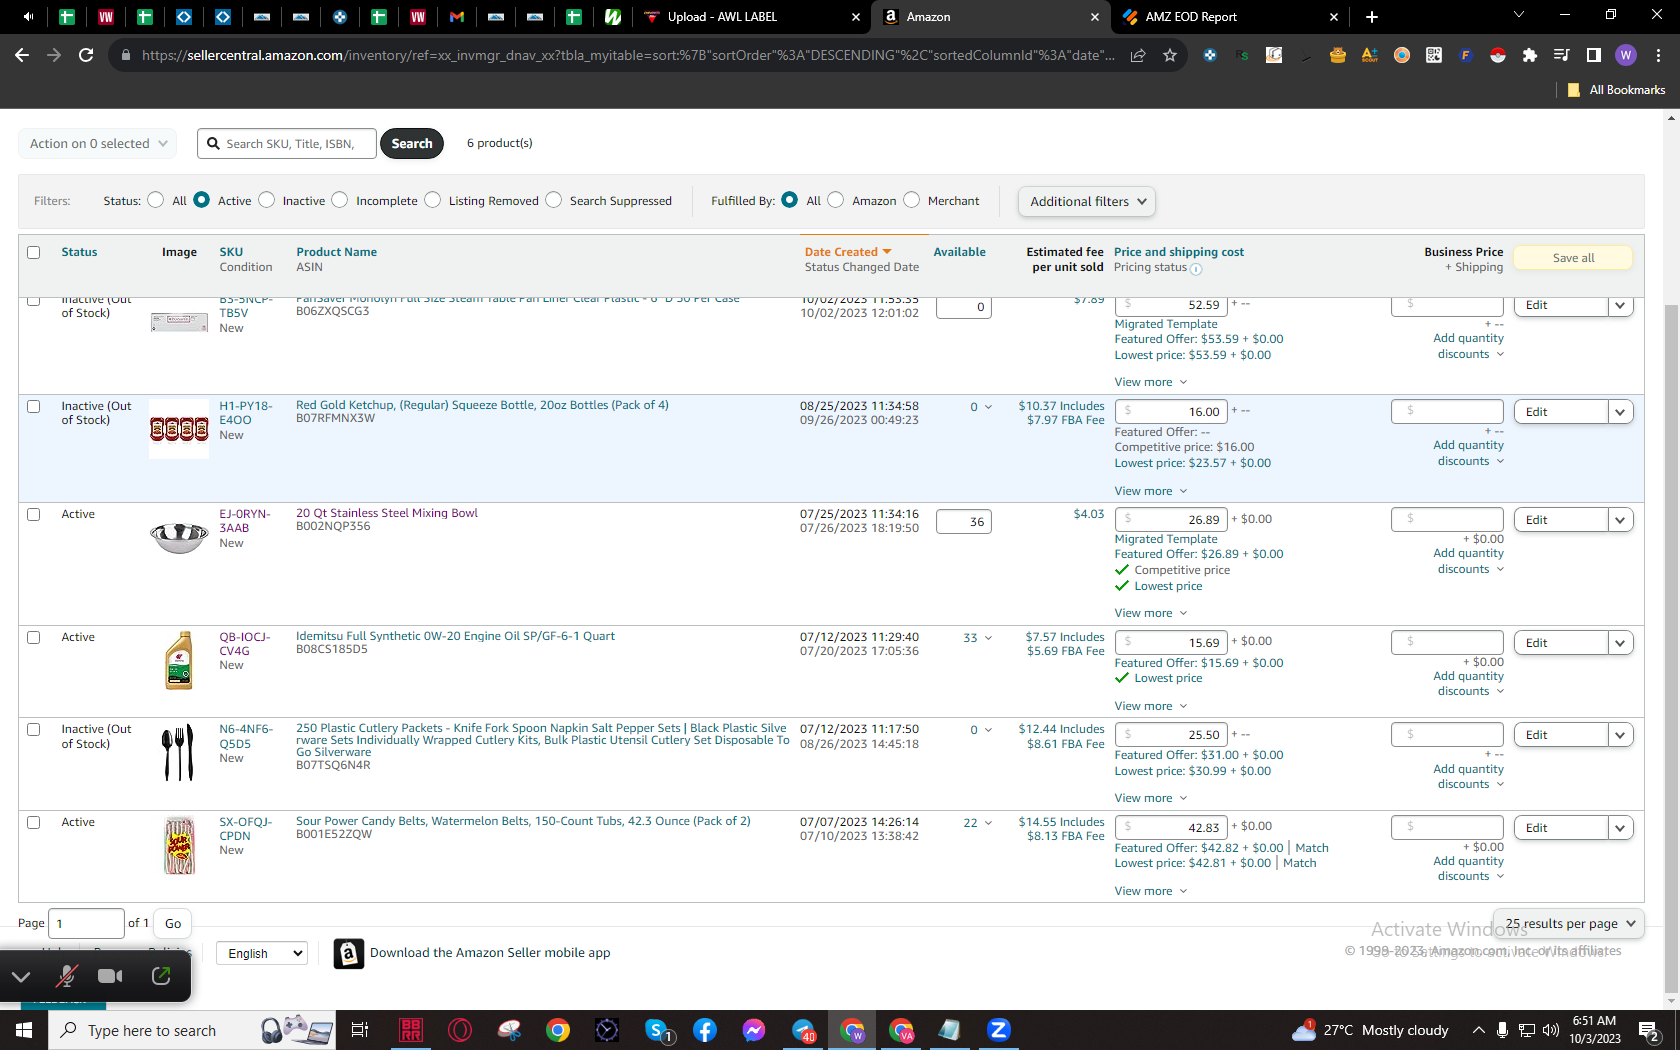Open the results per page dropdown
The height and width of the screenshot is (1050, 1680).
point(1568,924)
